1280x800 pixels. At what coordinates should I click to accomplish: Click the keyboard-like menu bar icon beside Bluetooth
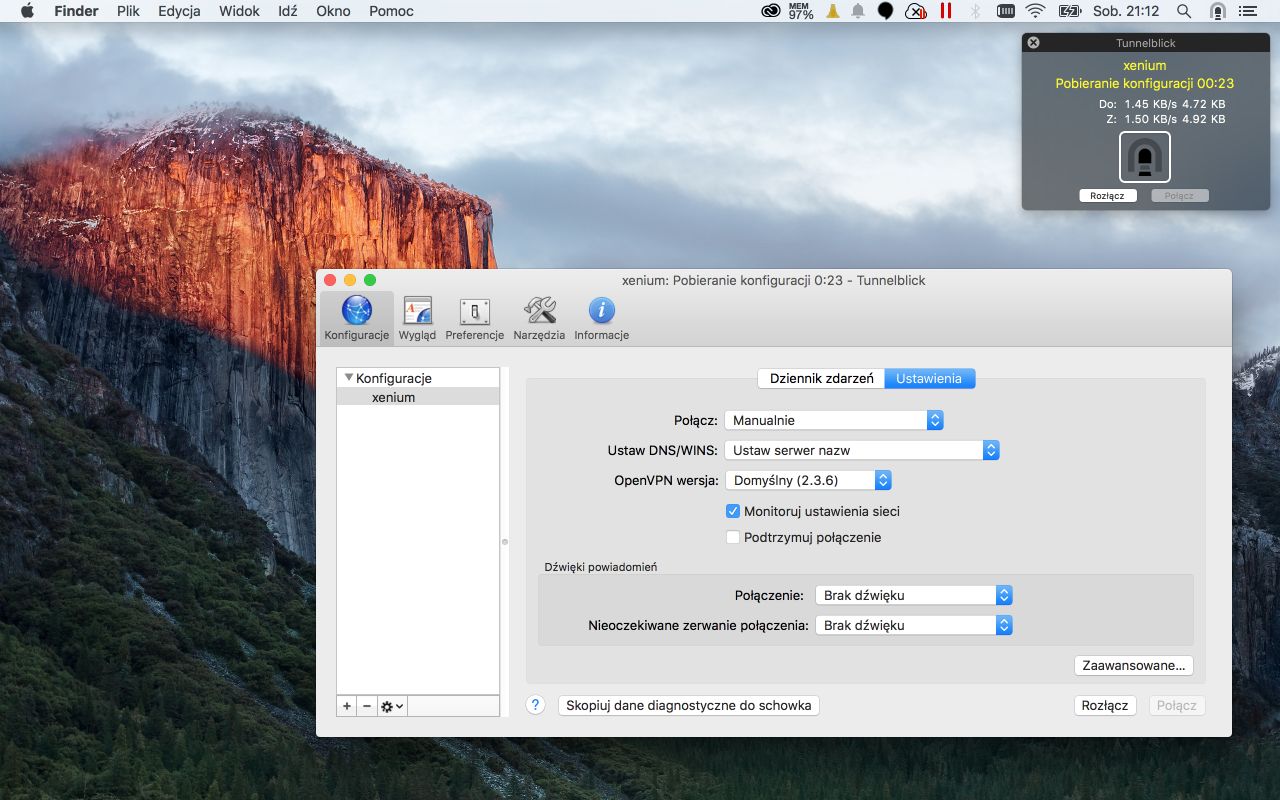click(1005, 11)
